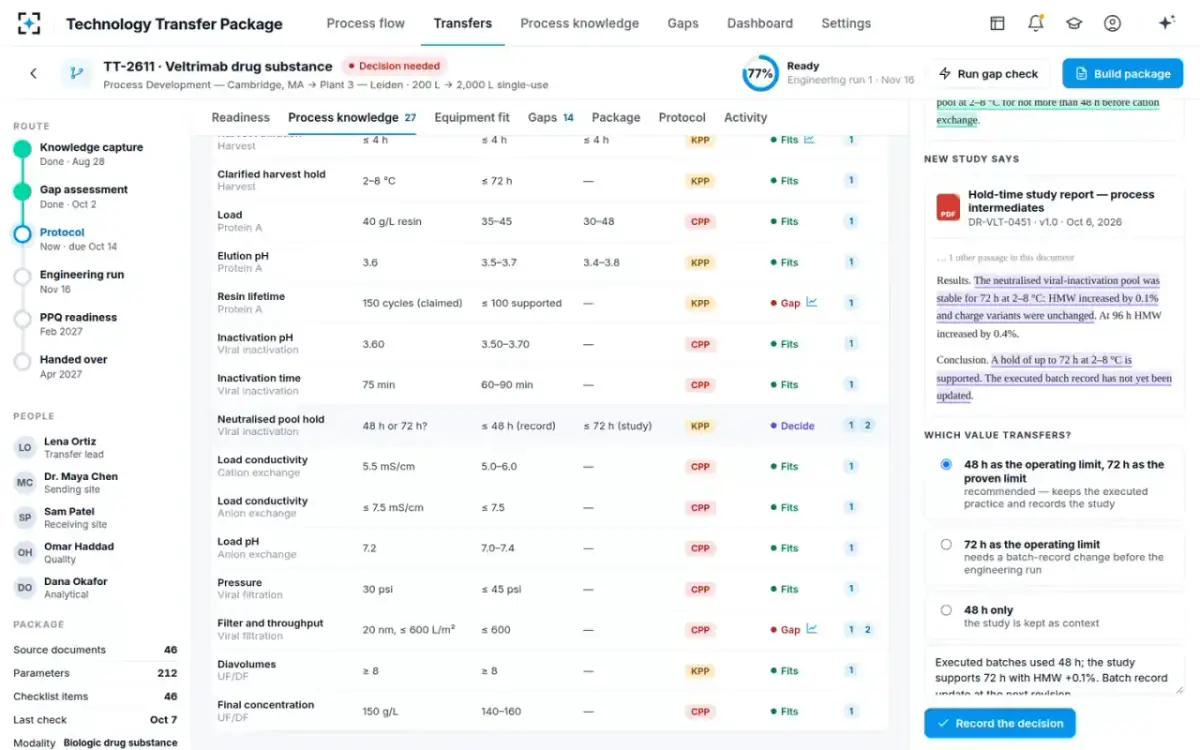Click the Build package button
This screenshot has height=750, width=1200.
[x=1122, y=73]
